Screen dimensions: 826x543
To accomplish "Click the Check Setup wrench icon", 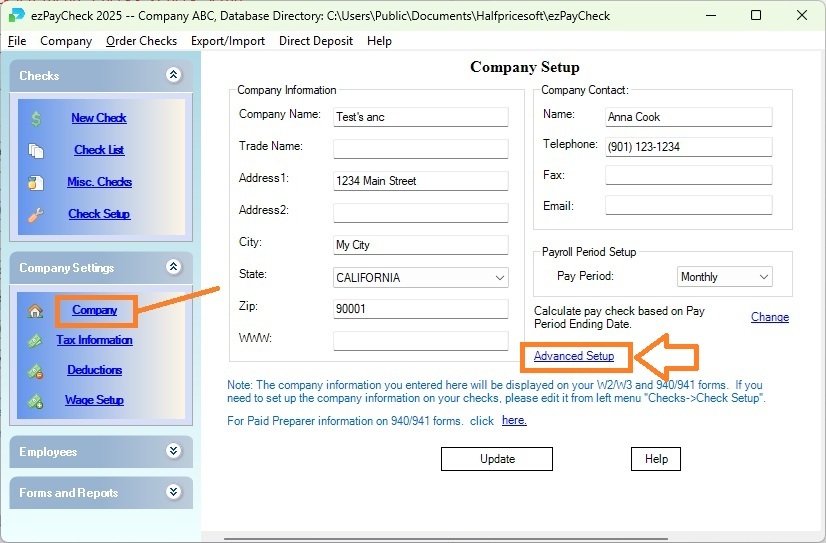I will click(36, 214).
